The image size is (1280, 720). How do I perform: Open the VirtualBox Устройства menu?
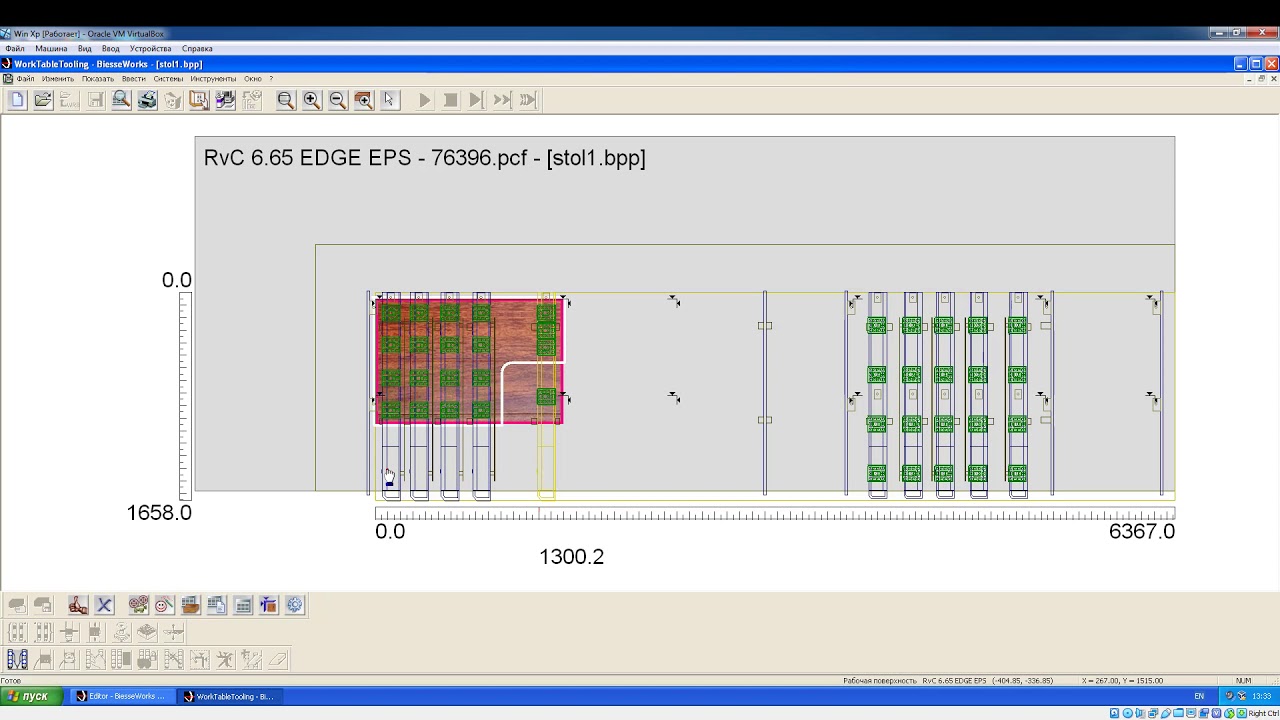point(151,48)
